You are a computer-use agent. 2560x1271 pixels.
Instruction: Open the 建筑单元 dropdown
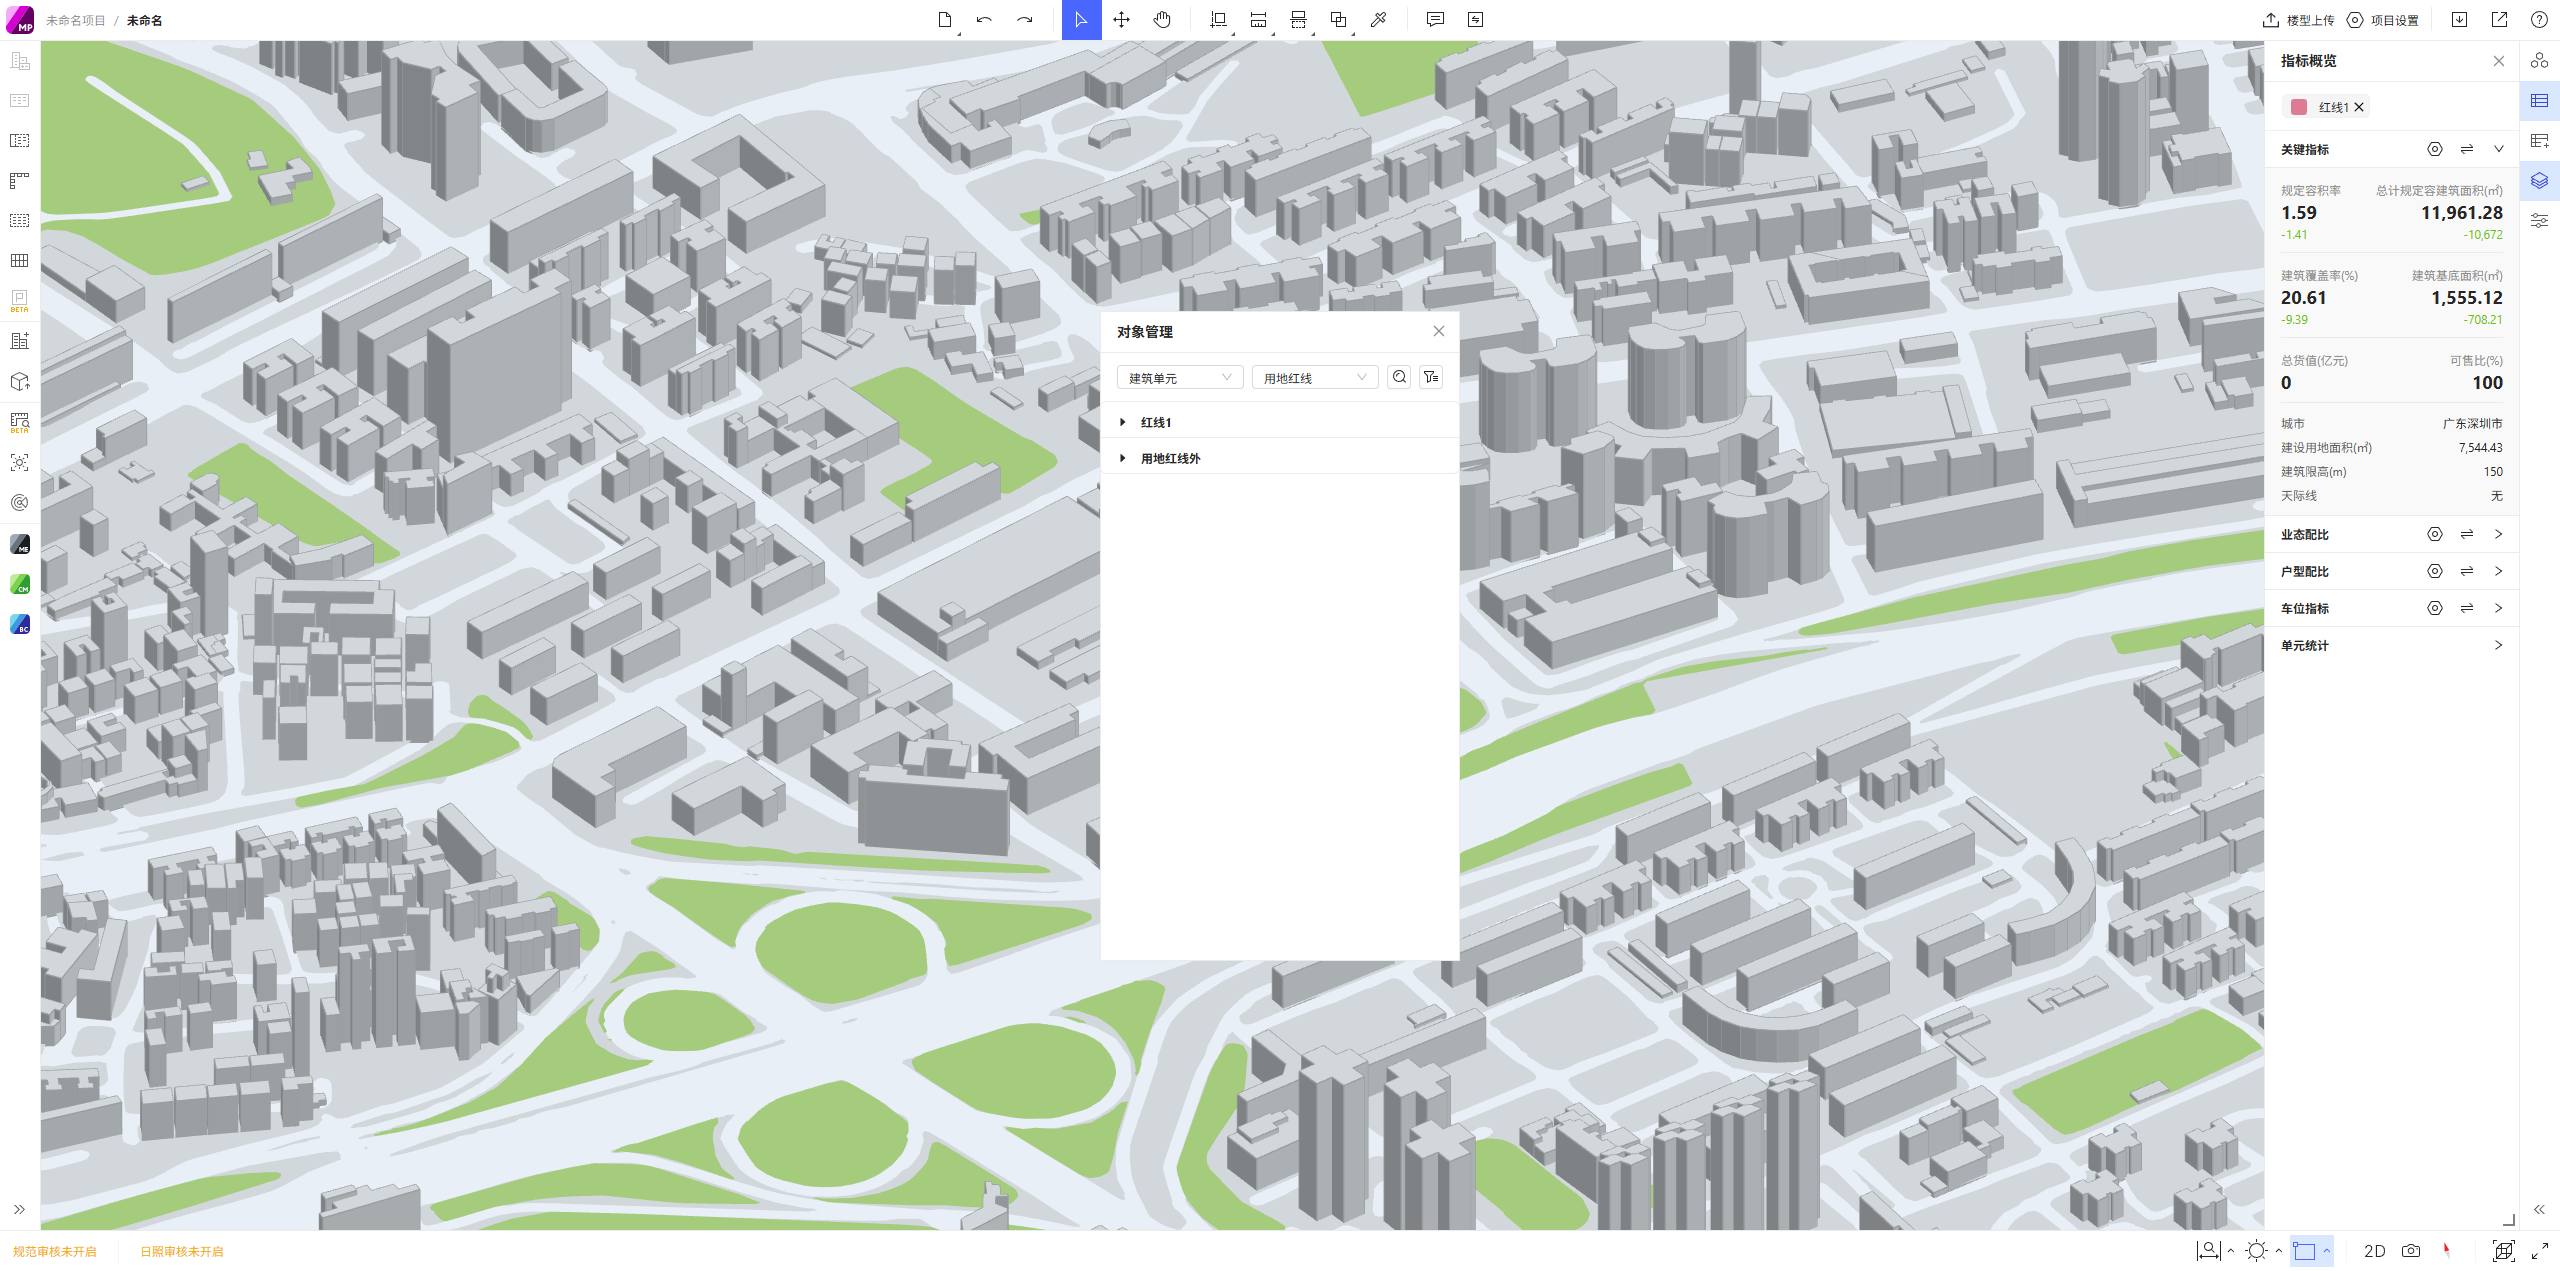click(1179, 378)
